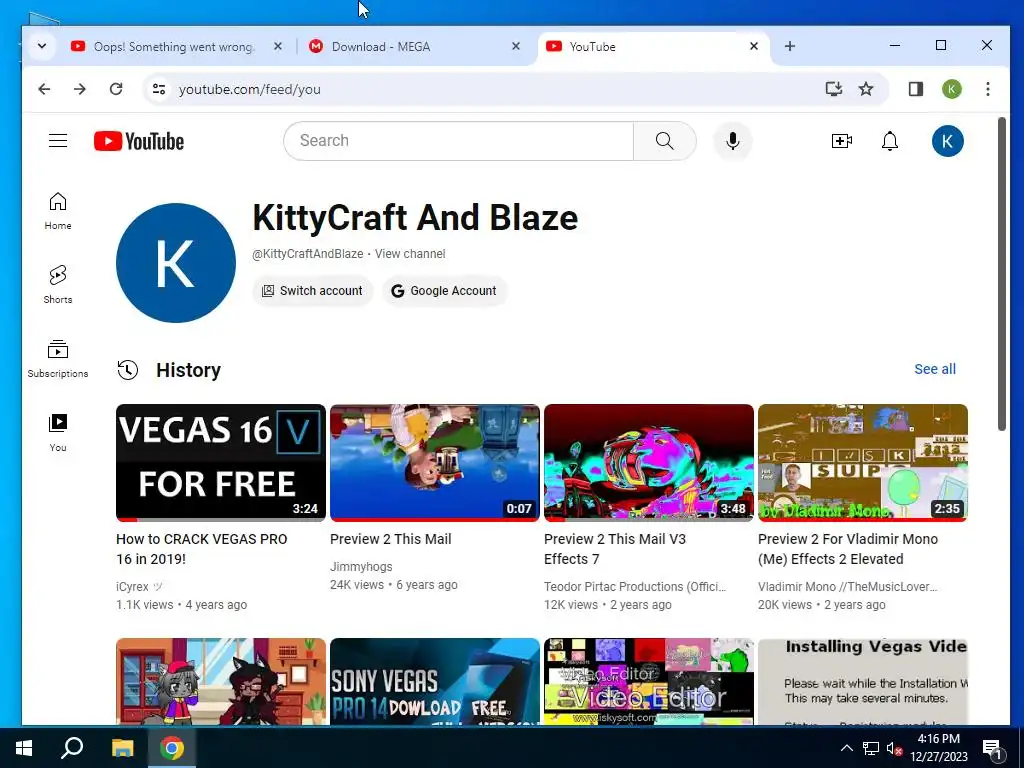This screenshot has width=1024, height=768.
Task: Click the YouTube search input field
Action: pos(458,140)
